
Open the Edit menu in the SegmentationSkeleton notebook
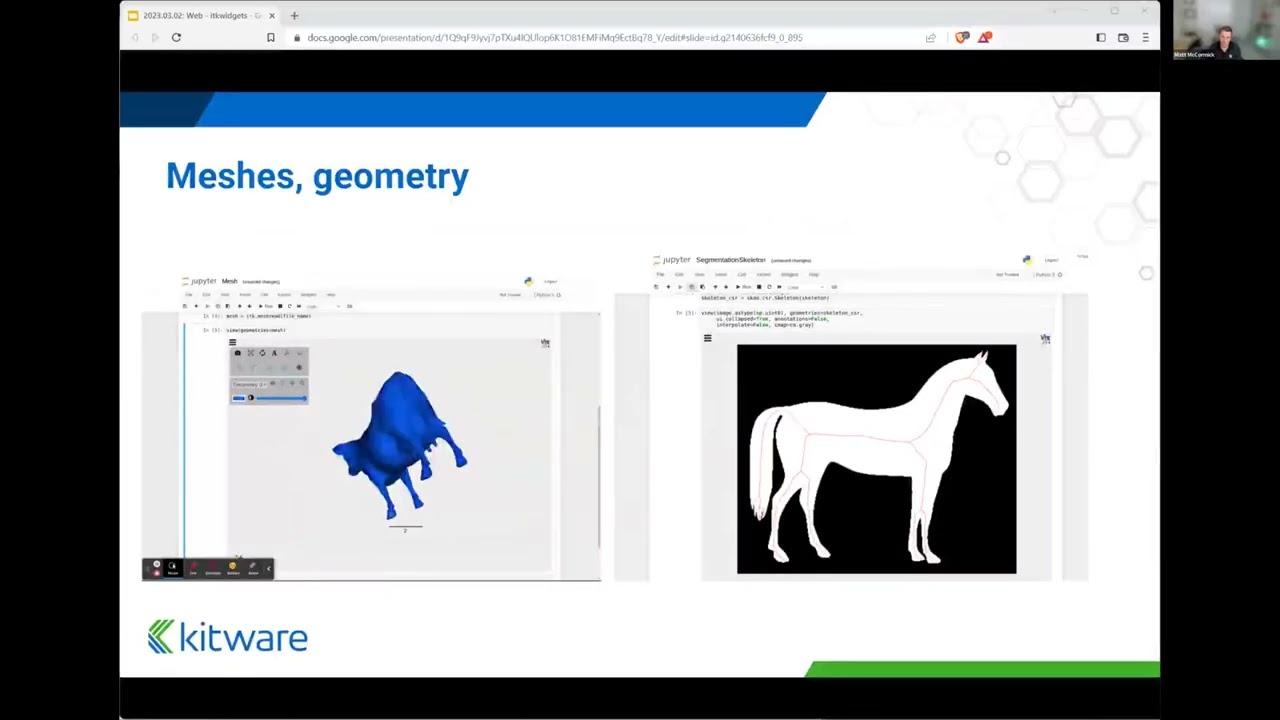[x=679, y=274]
